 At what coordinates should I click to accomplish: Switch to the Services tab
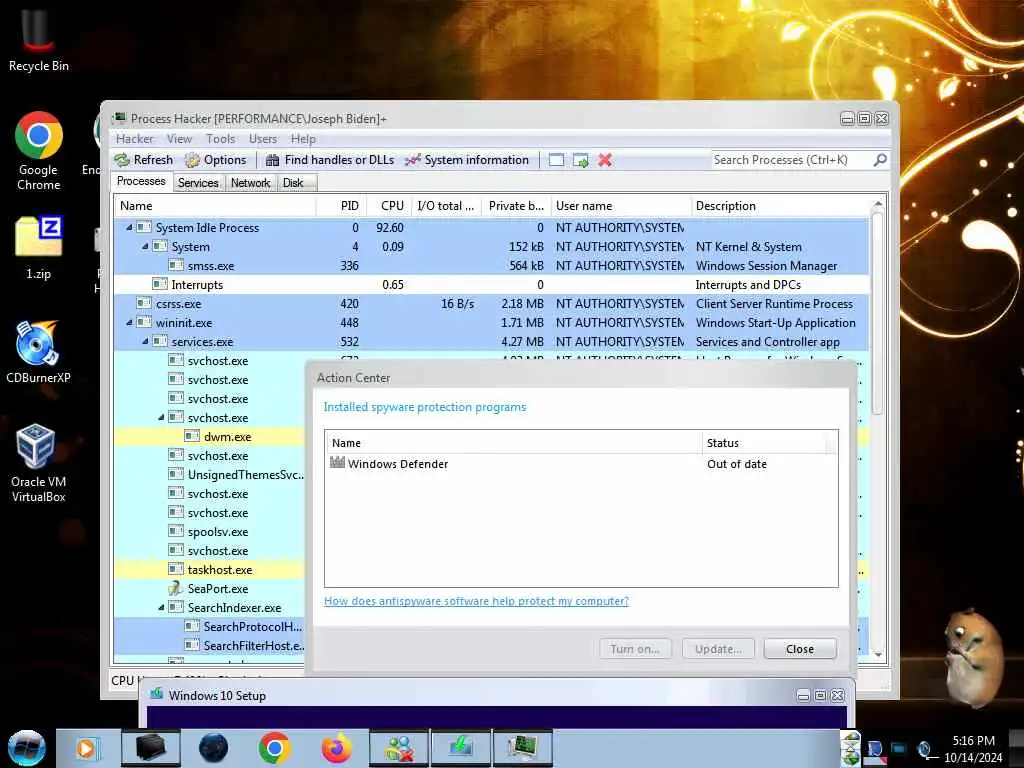pyautogui.click(x=198, y=183)
